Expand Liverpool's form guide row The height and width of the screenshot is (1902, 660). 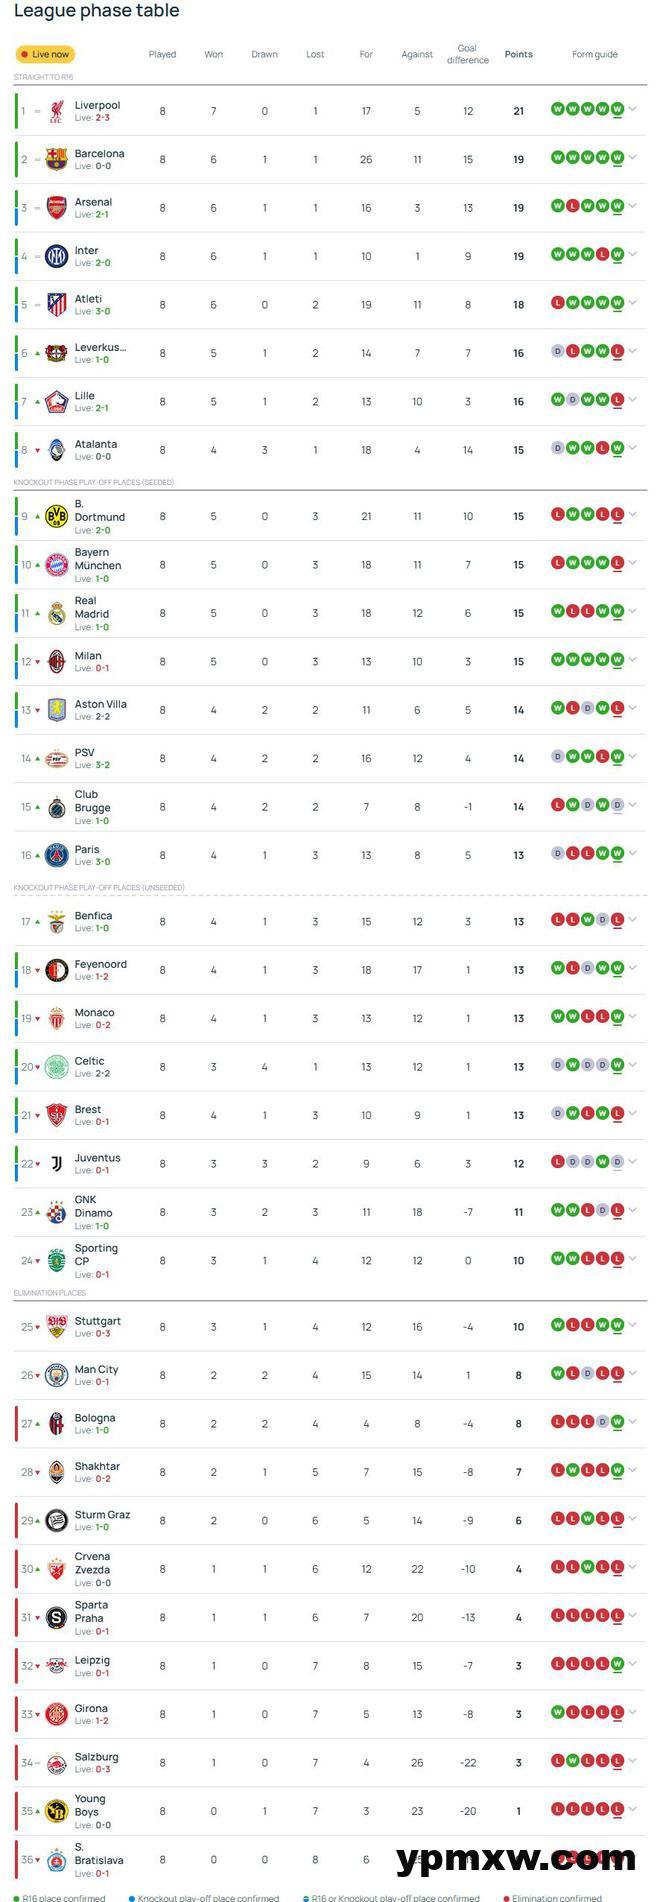tap(633, 110)
